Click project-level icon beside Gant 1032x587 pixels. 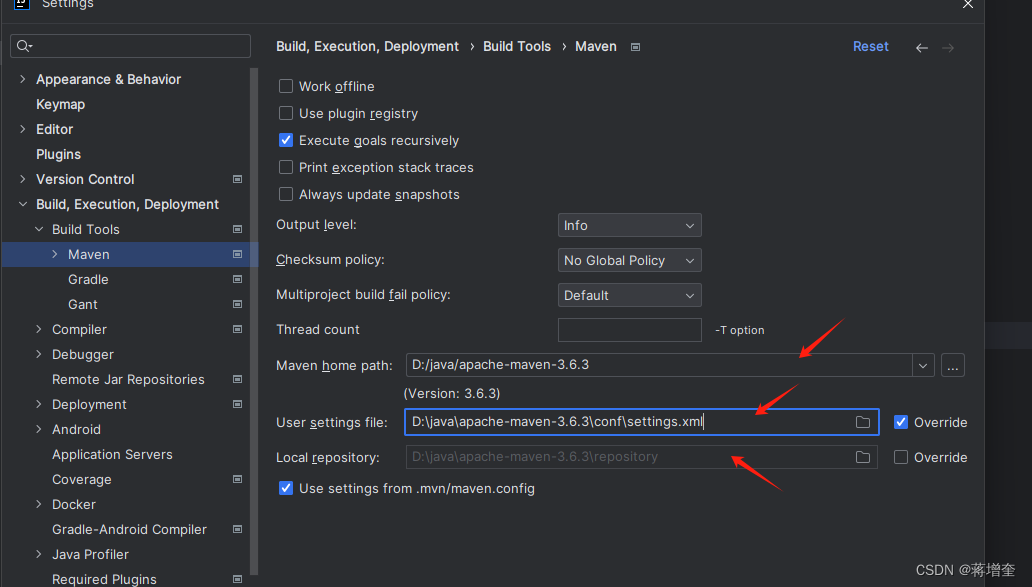(x=238, y=304)
